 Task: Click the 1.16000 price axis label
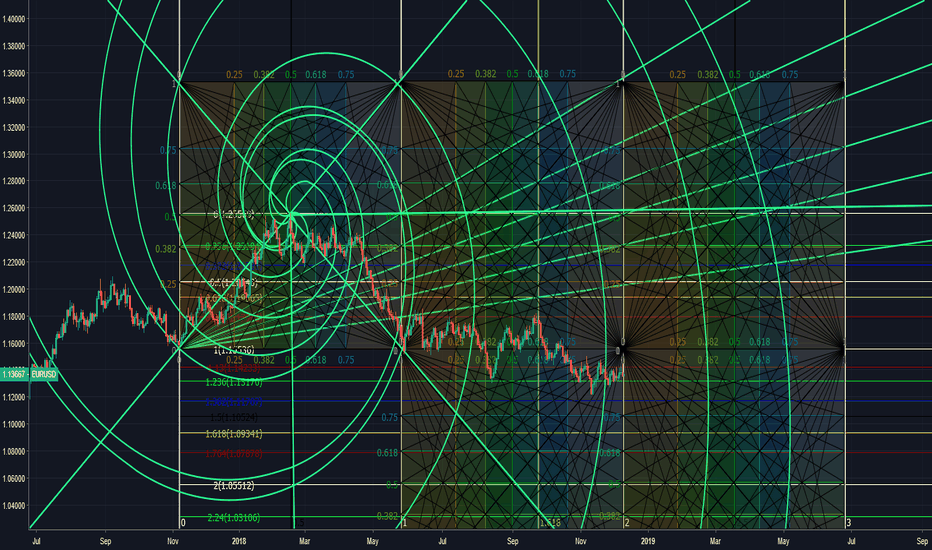point(14,344)
